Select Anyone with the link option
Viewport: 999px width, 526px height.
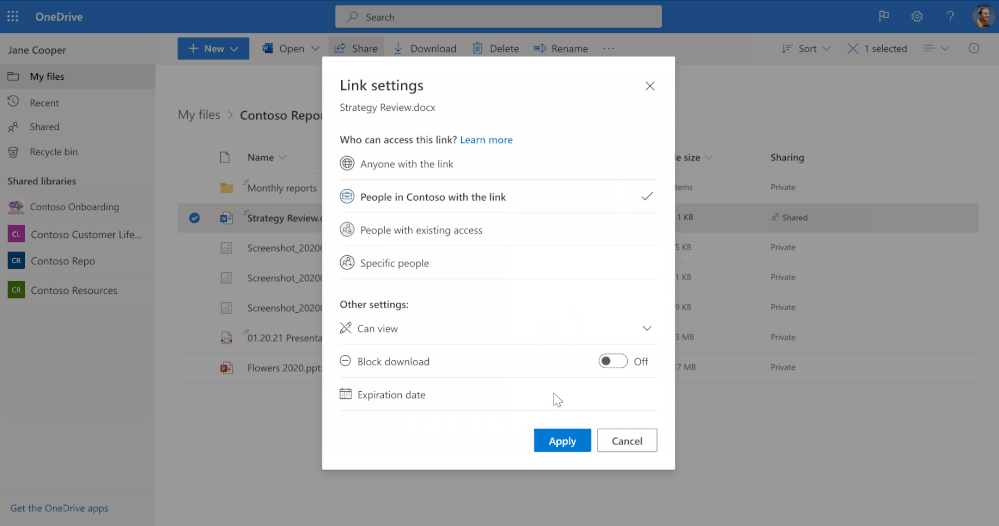(407, 164)
